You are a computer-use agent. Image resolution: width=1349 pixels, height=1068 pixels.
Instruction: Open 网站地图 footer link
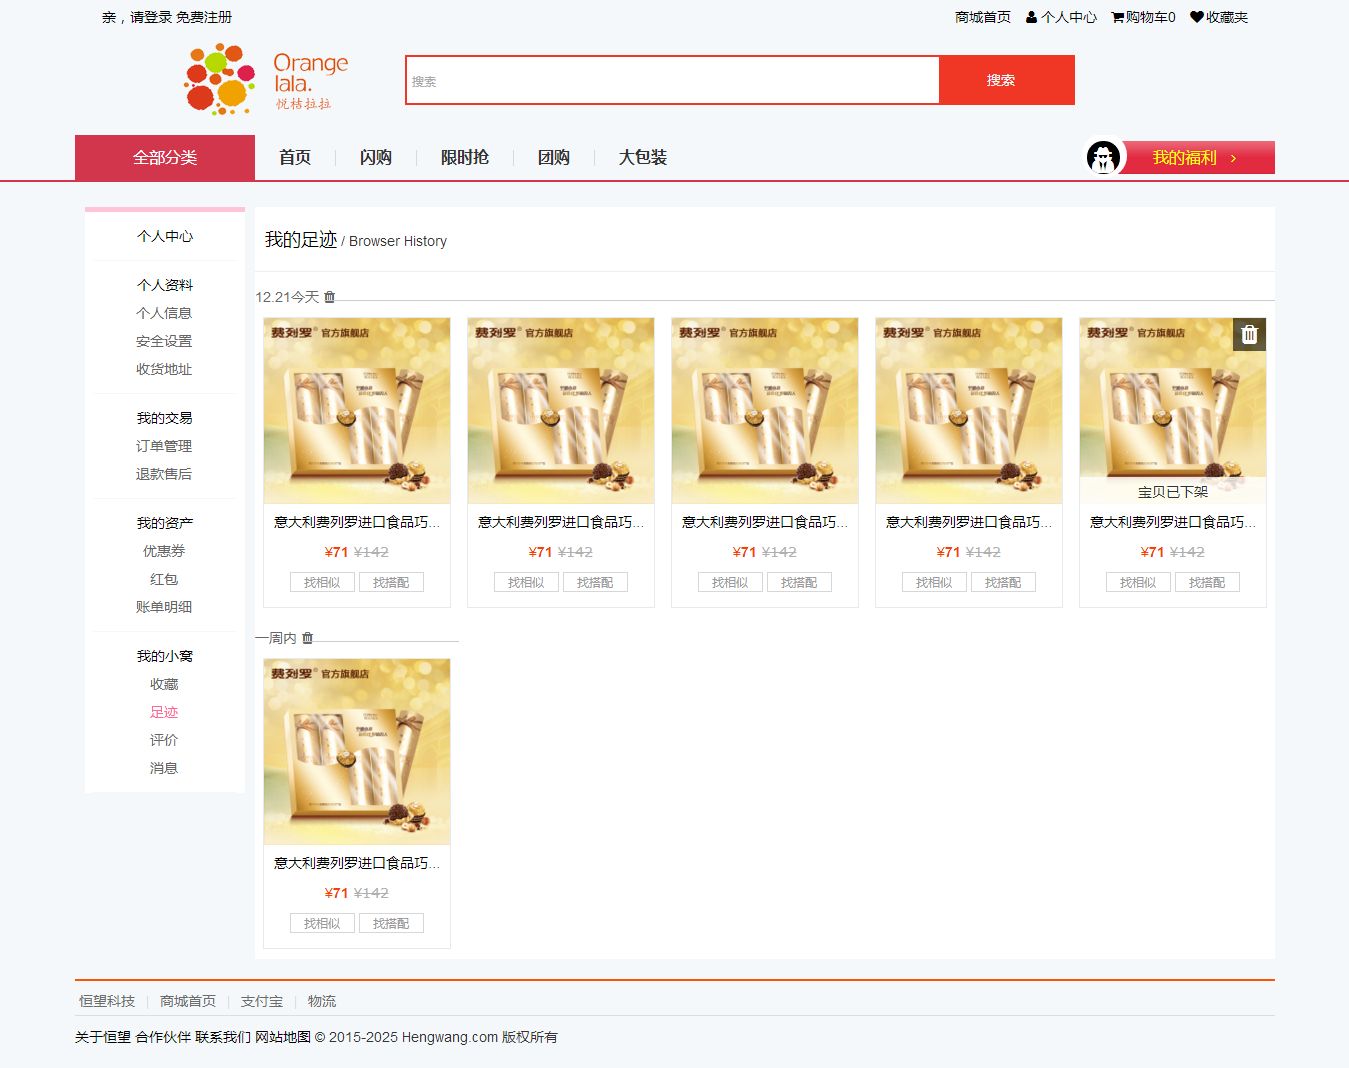(x=283, y=1037)
